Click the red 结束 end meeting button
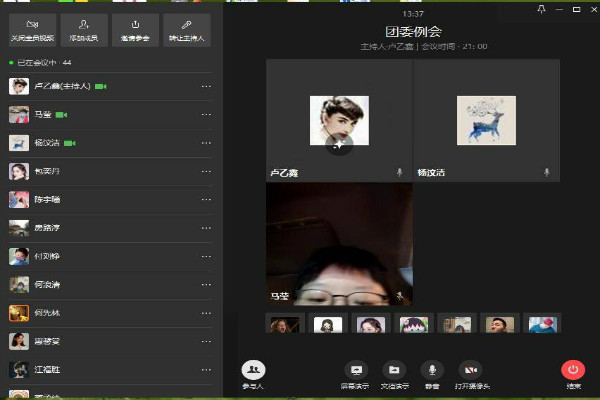 (573, 371)
